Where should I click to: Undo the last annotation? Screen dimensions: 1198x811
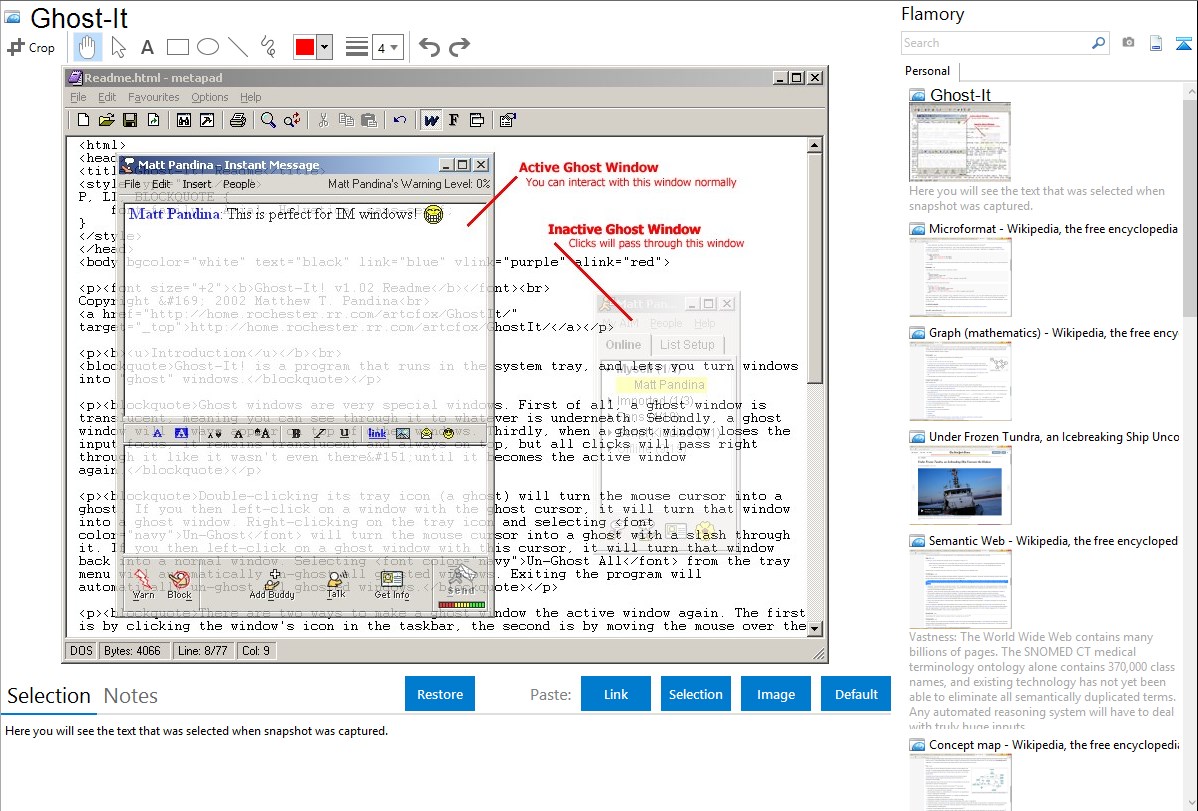pyautogui.click(x=429, y=47)
